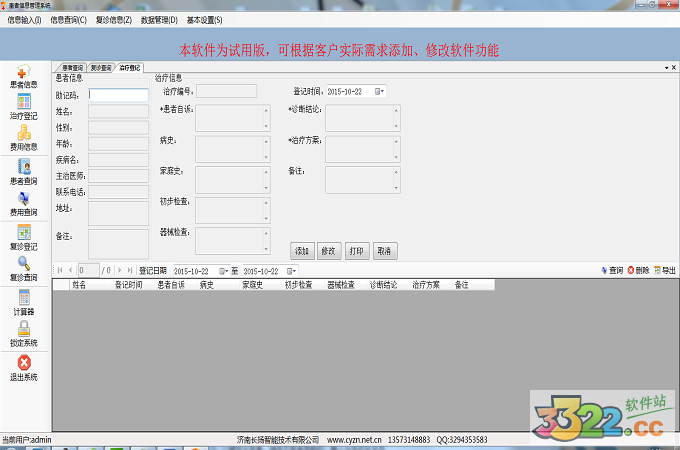Image resolution: width=680 pixels, height=450 pixels.
Task: Go to next record navigator arrow
Action: coord(120,270)
